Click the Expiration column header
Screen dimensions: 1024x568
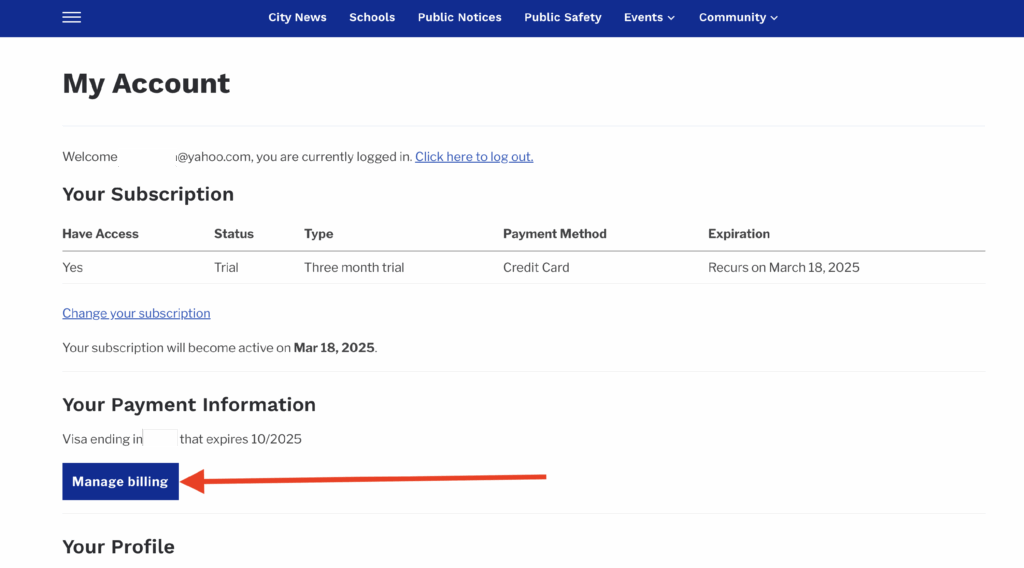pyautogui.click(x=738, y=234)
